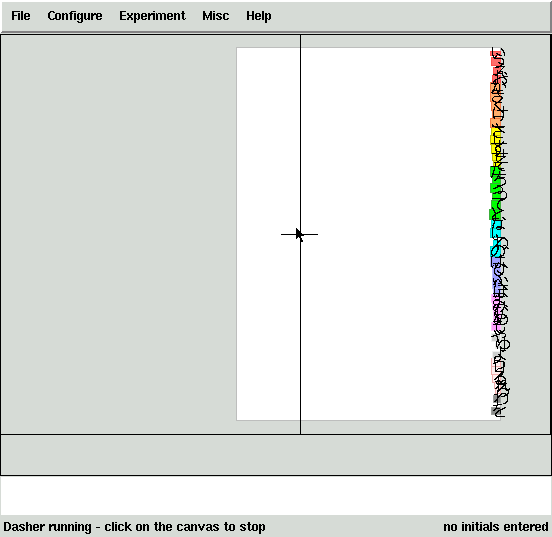Open the Misc menu
The image size is (552, 537).
click(x=215, y=16)
